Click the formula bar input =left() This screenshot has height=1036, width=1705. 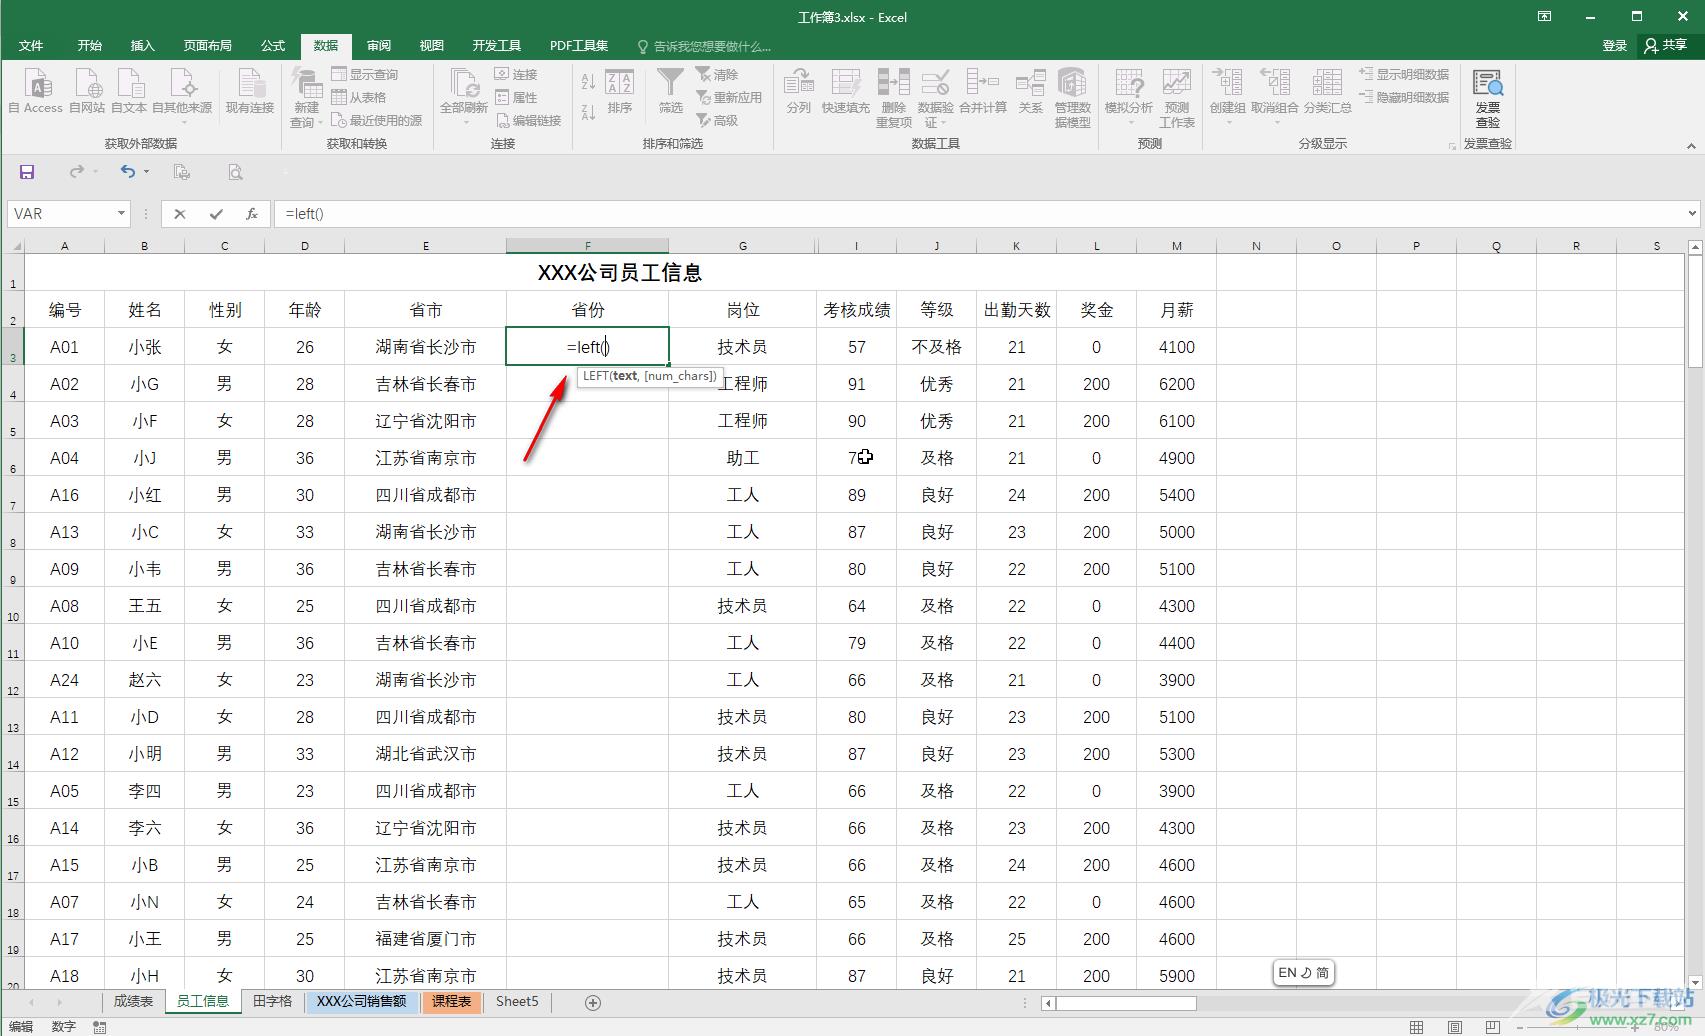click(979, 214)
